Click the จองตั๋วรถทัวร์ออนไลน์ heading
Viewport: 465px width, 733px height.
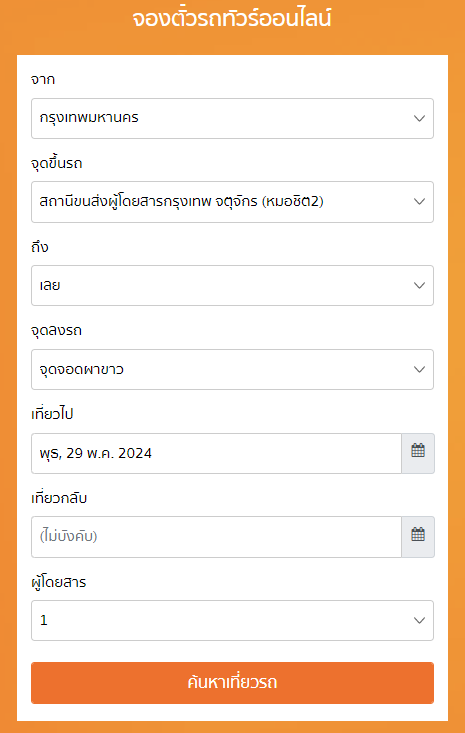point(232,19)
